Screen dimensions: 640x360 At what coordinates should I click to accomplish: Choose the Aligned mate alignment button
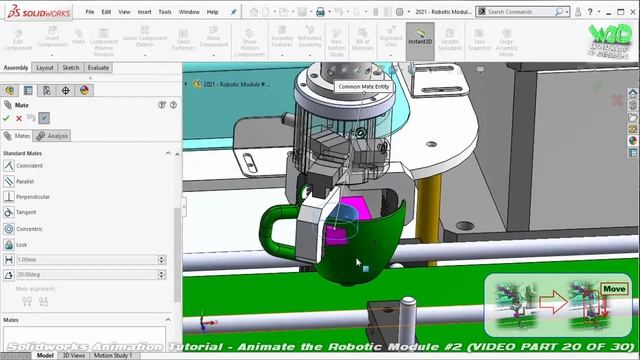[27, 301]
